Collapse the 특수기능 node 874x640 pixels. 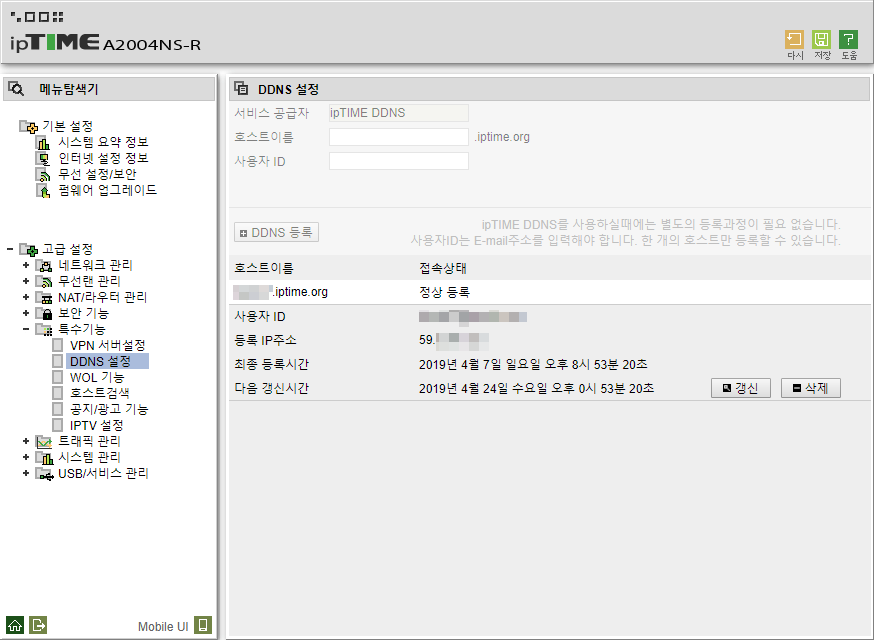pyautogui.click(x=26, y=329)
